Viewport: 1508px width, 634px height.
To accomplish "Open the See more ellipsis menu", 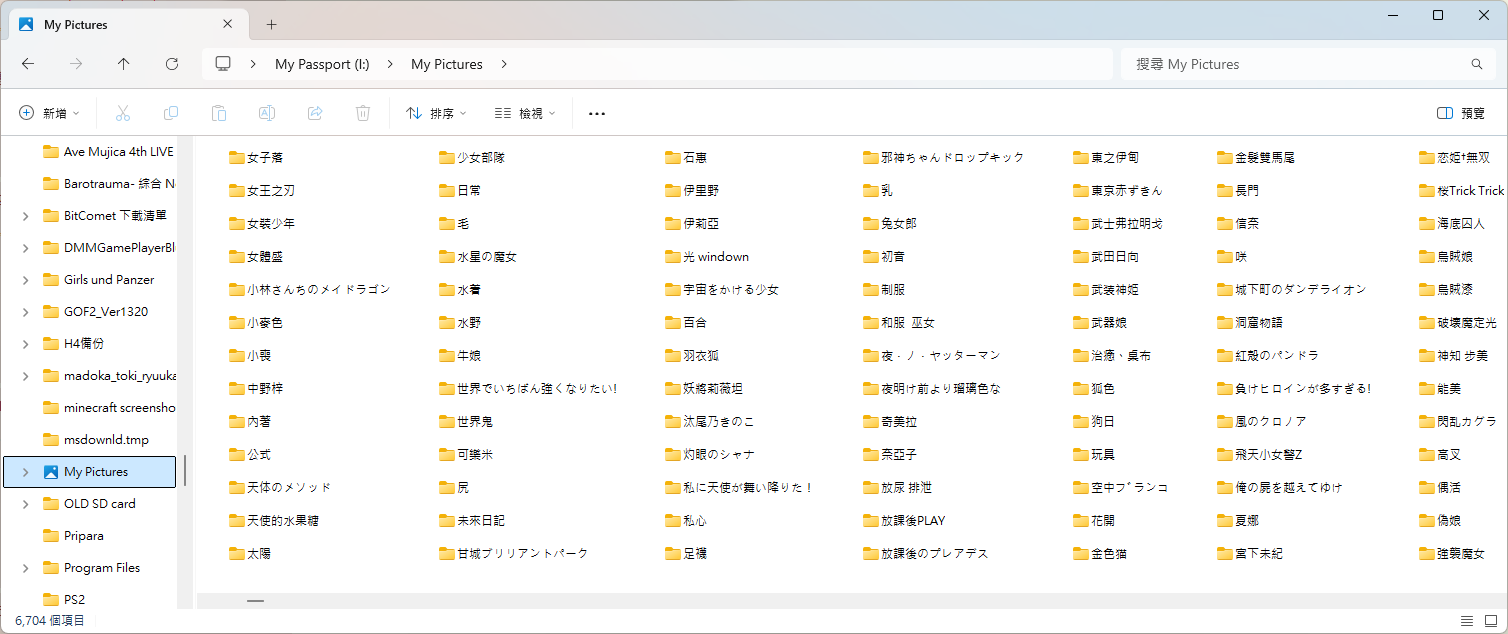I will click(x=597, y=114).
